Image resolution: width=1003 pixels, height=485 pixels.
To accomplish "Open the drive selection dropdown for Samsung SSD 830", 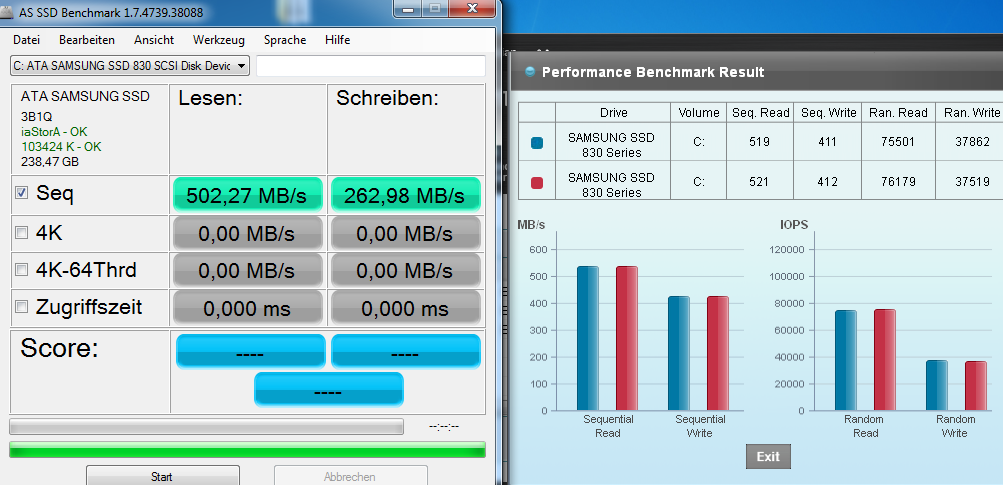I will [x=130, y=65].
